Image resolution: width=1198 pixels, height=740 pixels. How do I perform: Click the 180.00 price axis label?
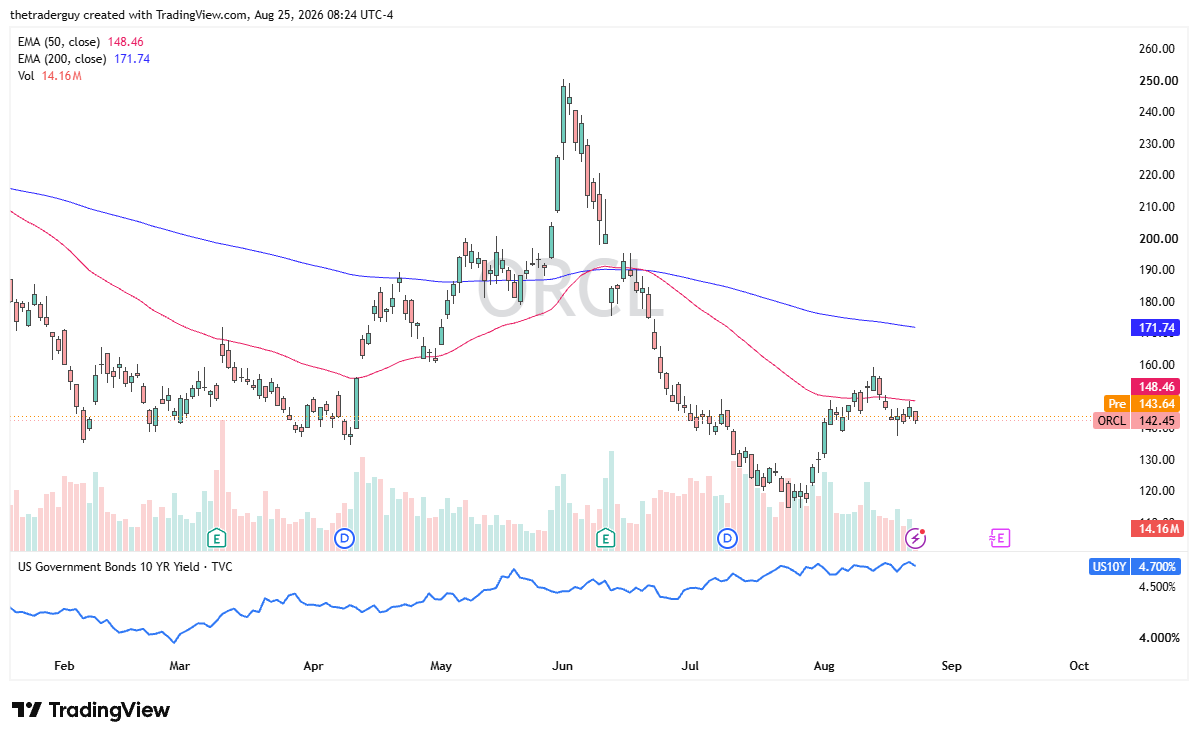pos(1157,302)
